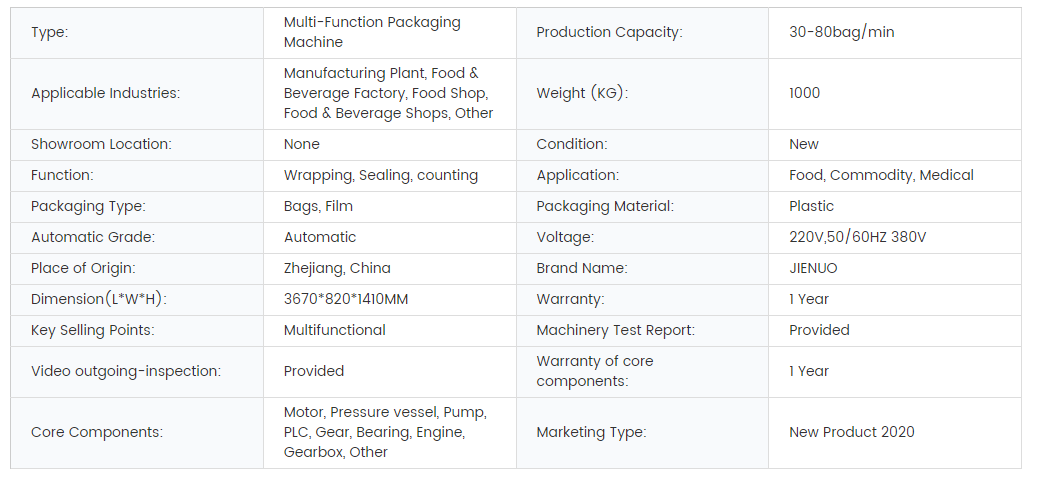Click the weight value '1000'
Image resolution: width=1040 pixels, height=479 pixels.
pos(804,94)
